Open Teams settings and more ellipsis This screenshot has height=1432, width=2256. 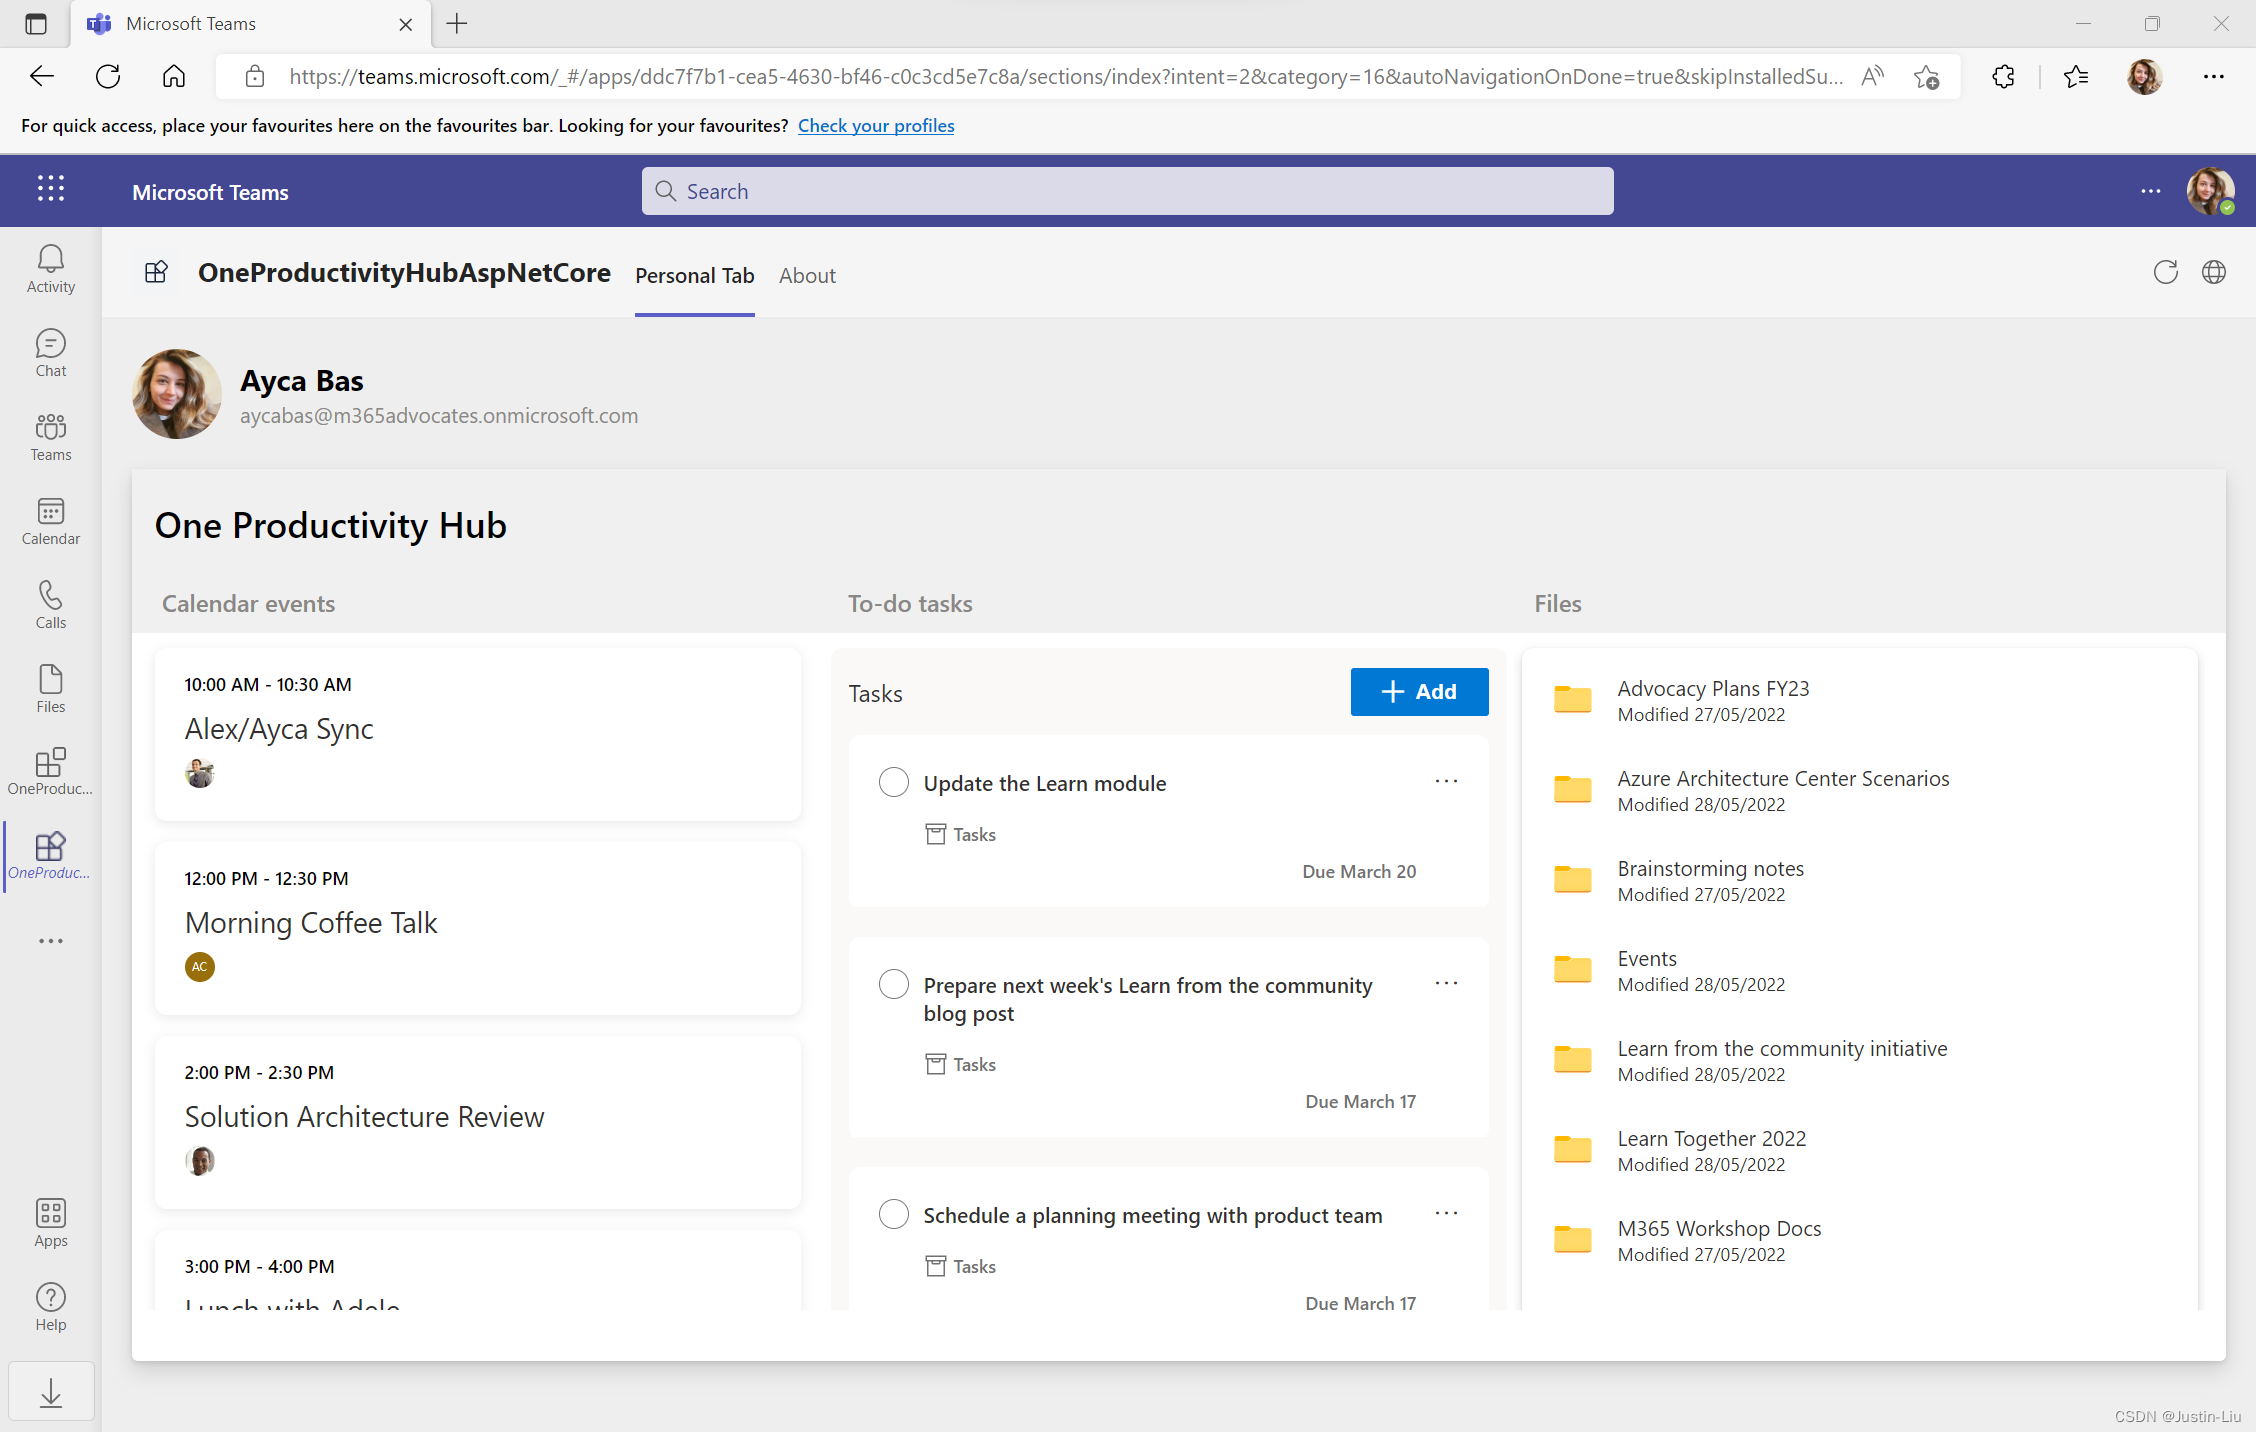pos(2151,191)
